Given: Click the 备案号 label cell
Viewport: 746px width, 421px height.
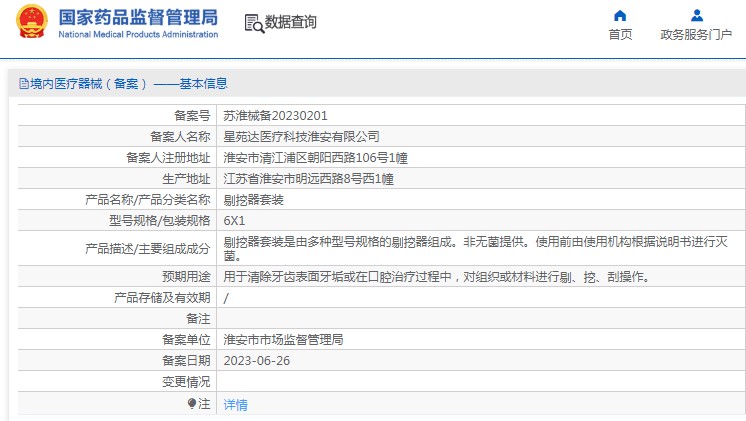Looking at the screenshot, I should (x=117, y=116).
